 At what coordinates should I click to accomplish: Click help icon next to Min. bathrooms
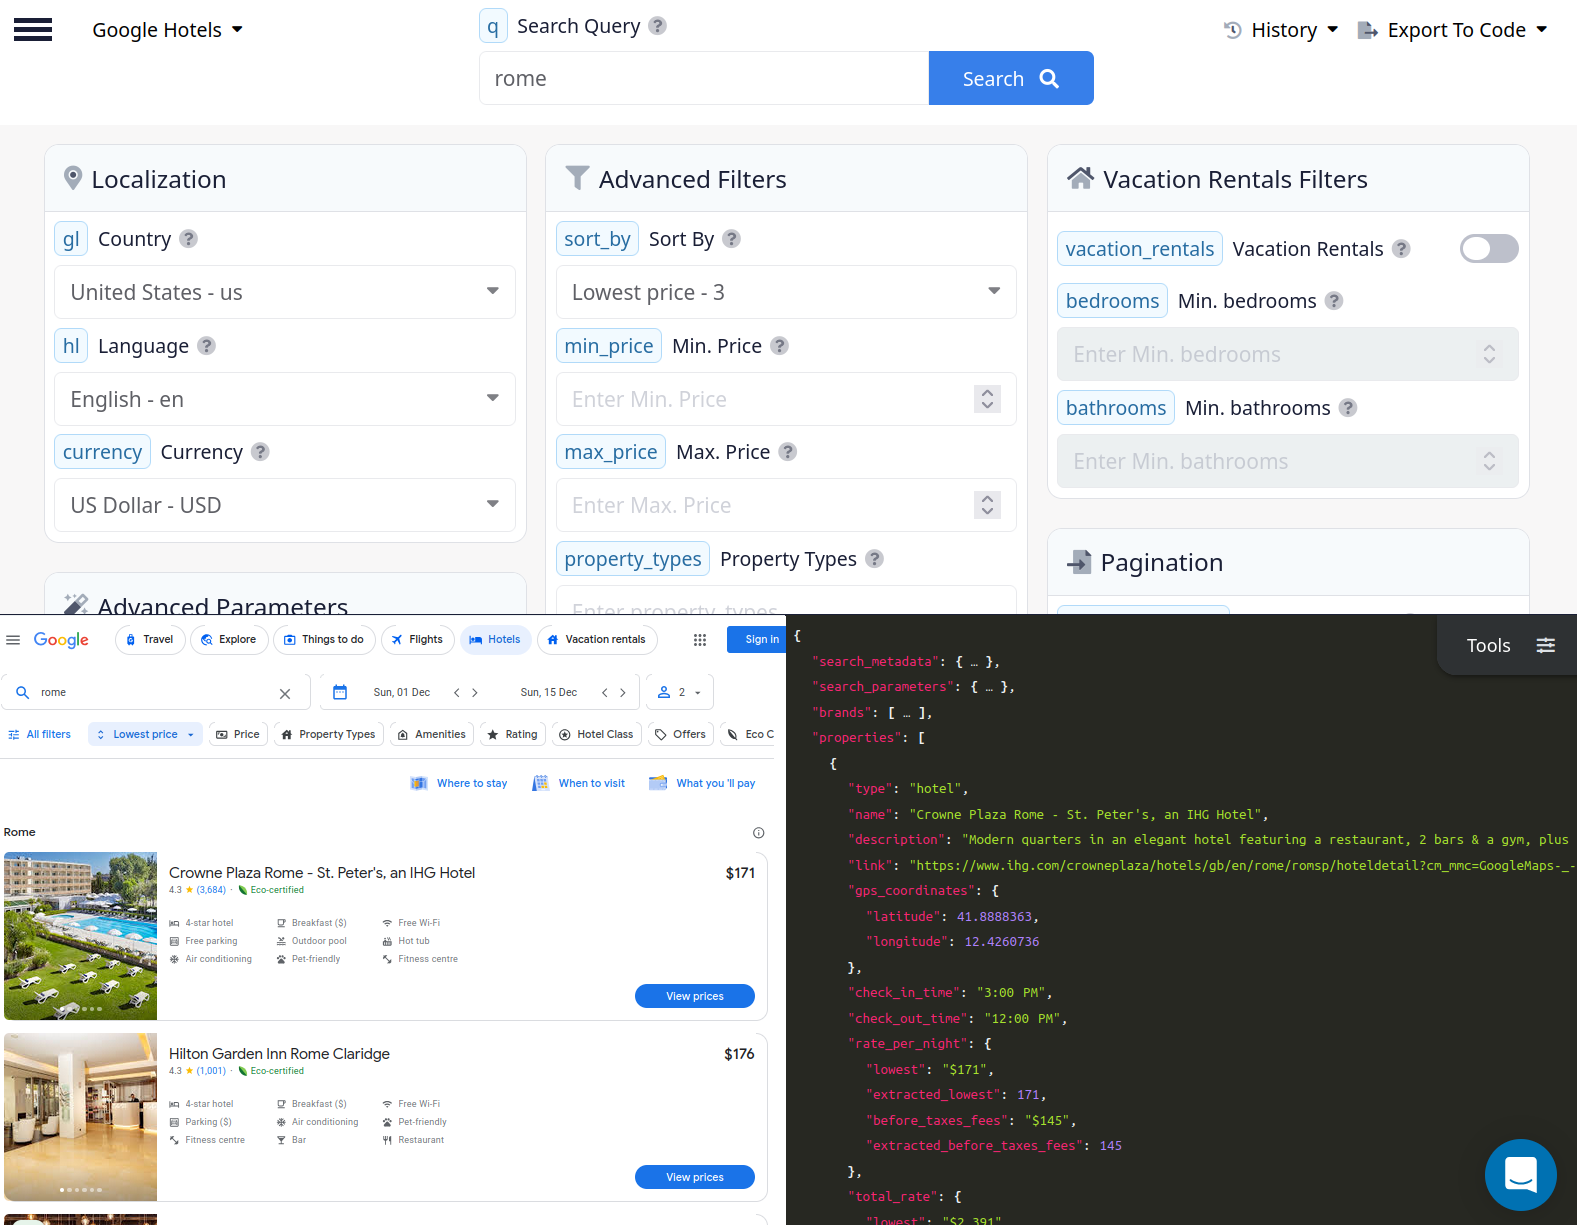pos(1348,408)
